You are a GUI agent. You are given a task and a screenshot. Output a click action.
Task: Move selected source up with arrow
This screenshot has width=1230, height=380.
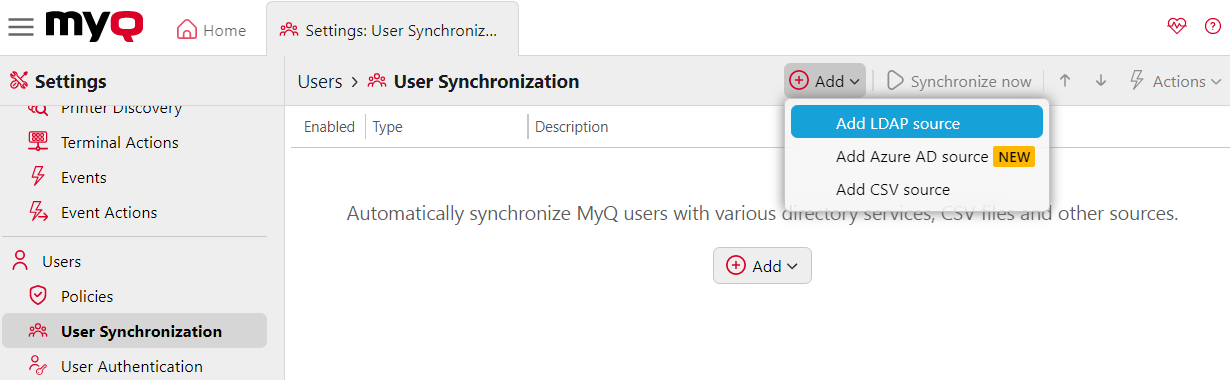coord(1065,81)
